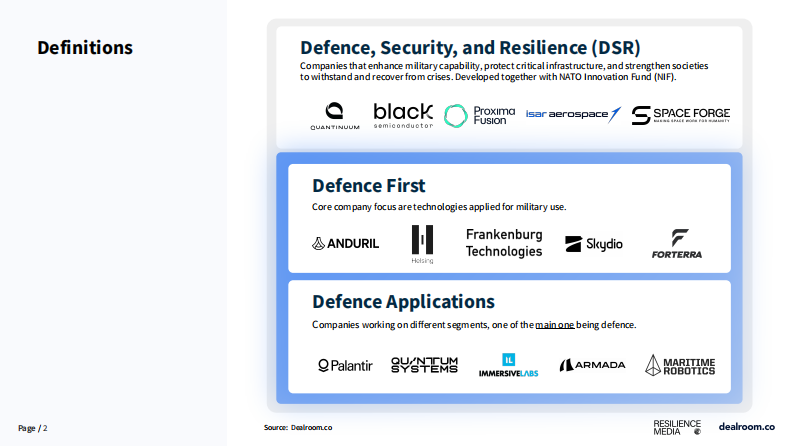Image resolution: width=793 pixels, height=446 pixels.
Task: Click the Space Forge logo
Action: pos(680,115)
